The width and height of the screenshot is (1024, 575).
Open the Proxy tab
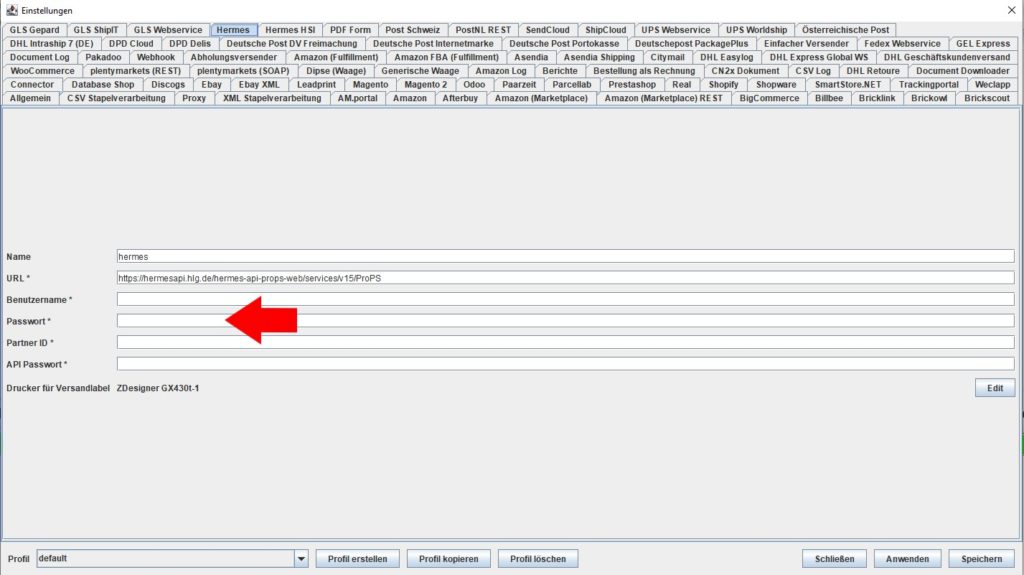pyautogui.click(x=194, y=99)
